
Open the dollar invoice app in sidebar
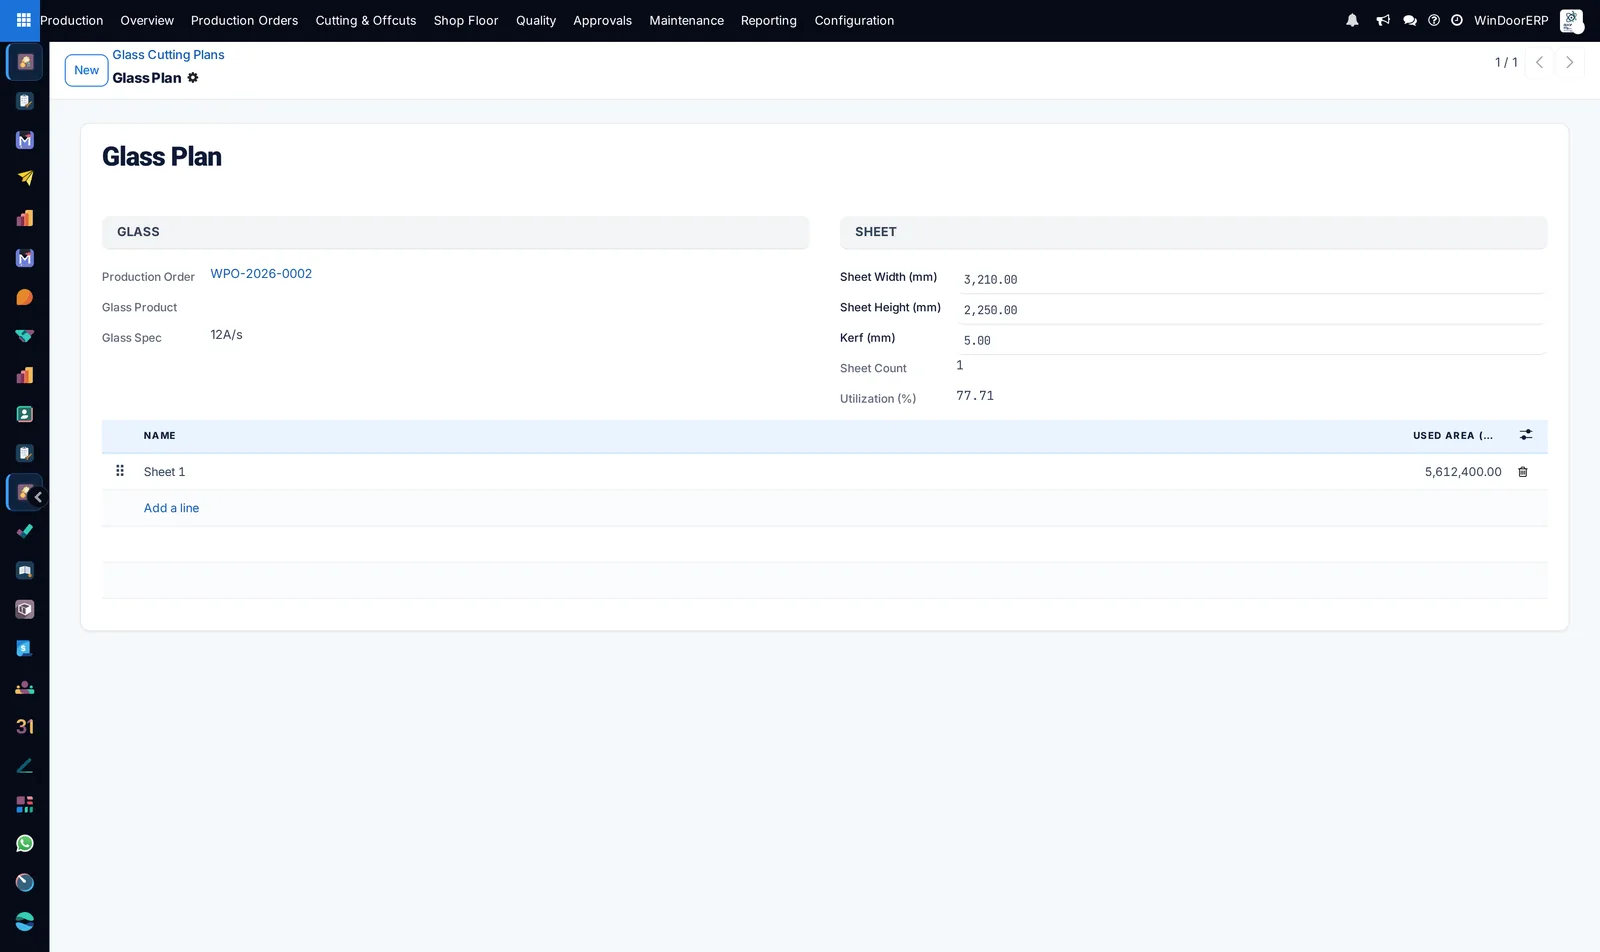coord(25,649)
